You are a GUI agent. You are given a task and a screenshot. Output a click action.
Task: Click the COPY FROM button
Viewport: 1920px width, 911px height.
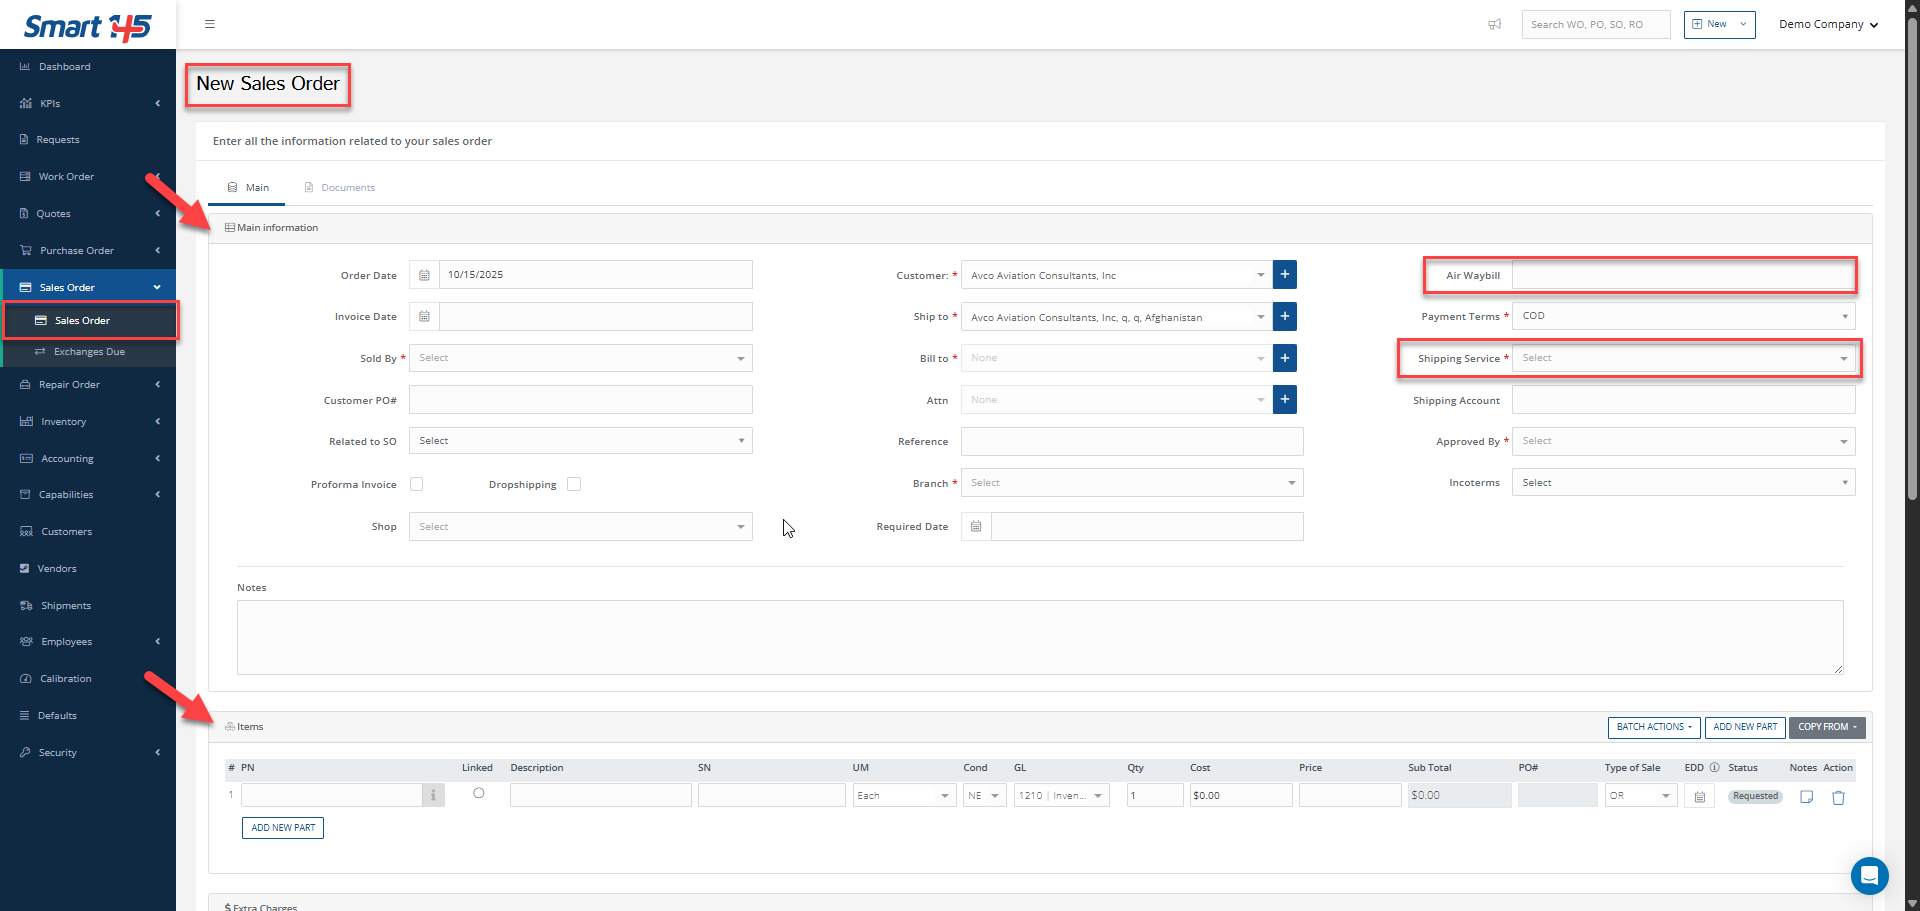pyautogui.click(x=1826, y=727)
